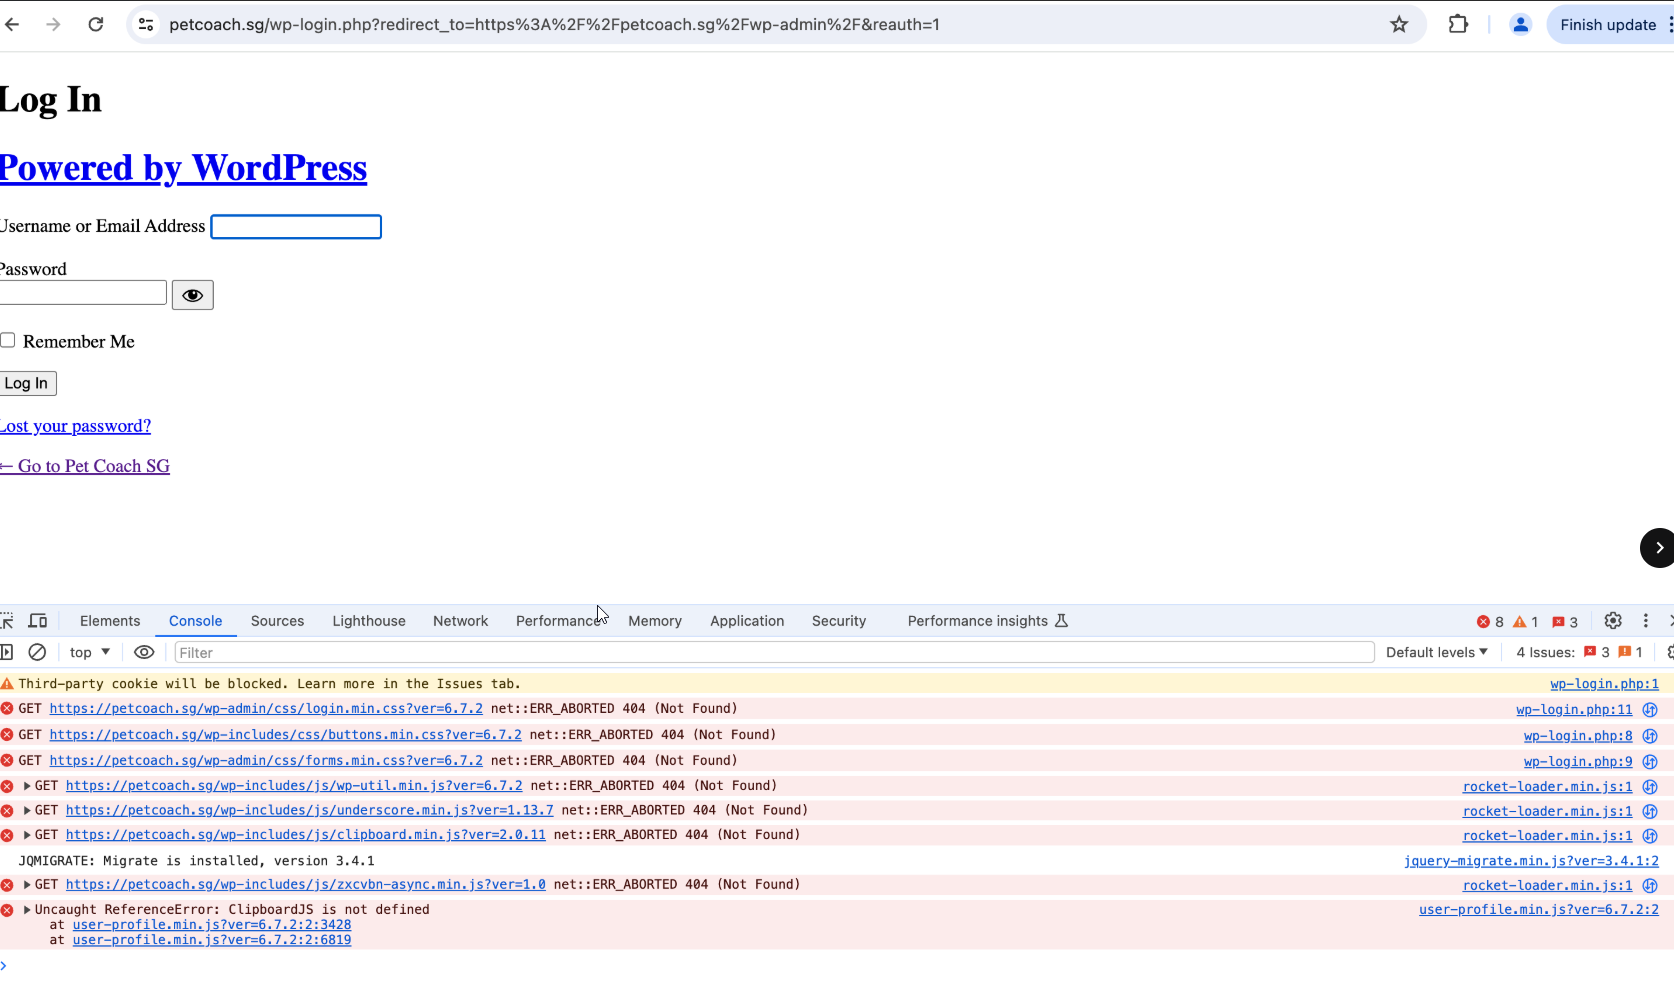Open the wp-login.php:11 source link
Viewport: 1674px width, 992px height.
[x=1574, y=710]
